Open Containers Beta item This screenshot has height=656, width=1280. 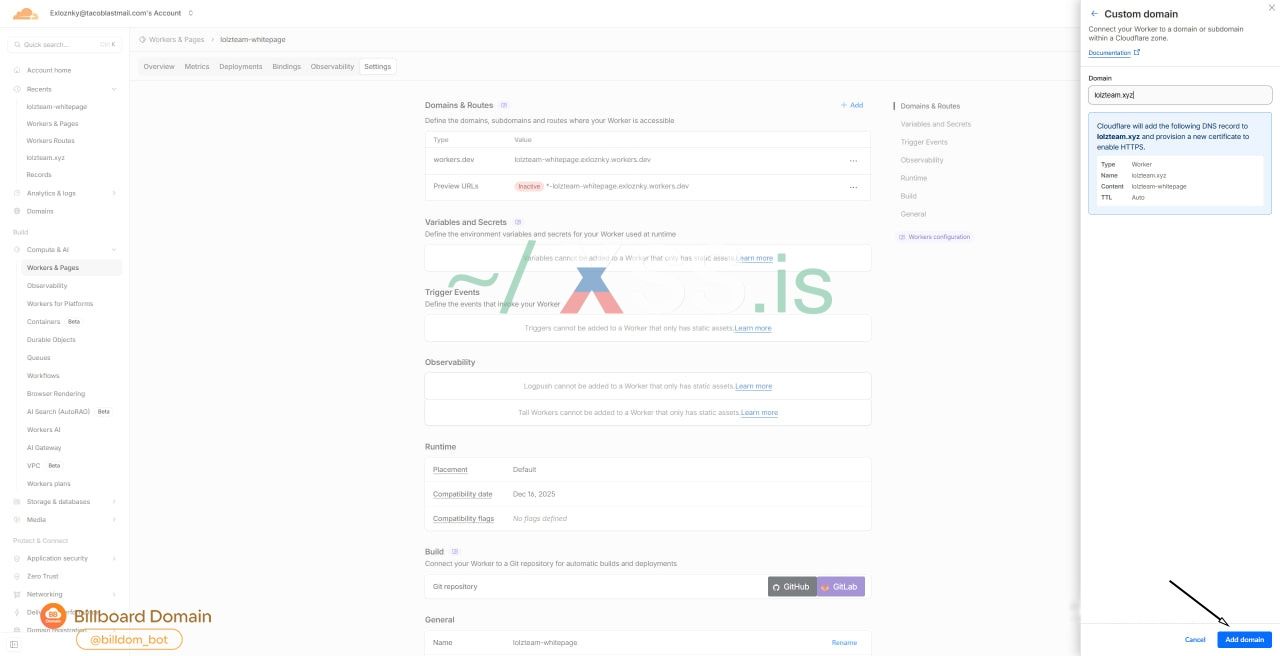click(x=54, y=322)
